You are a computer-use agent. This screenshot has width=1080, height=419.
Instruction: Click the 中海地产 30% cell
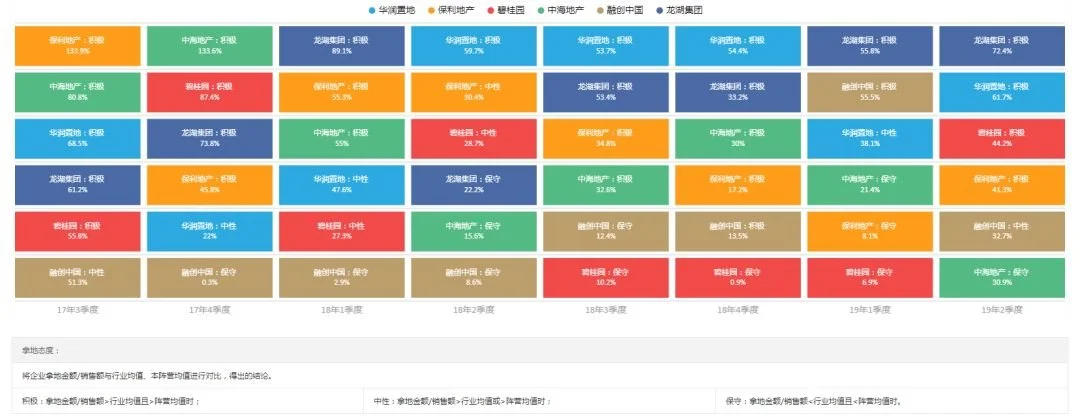coord(738,139)
